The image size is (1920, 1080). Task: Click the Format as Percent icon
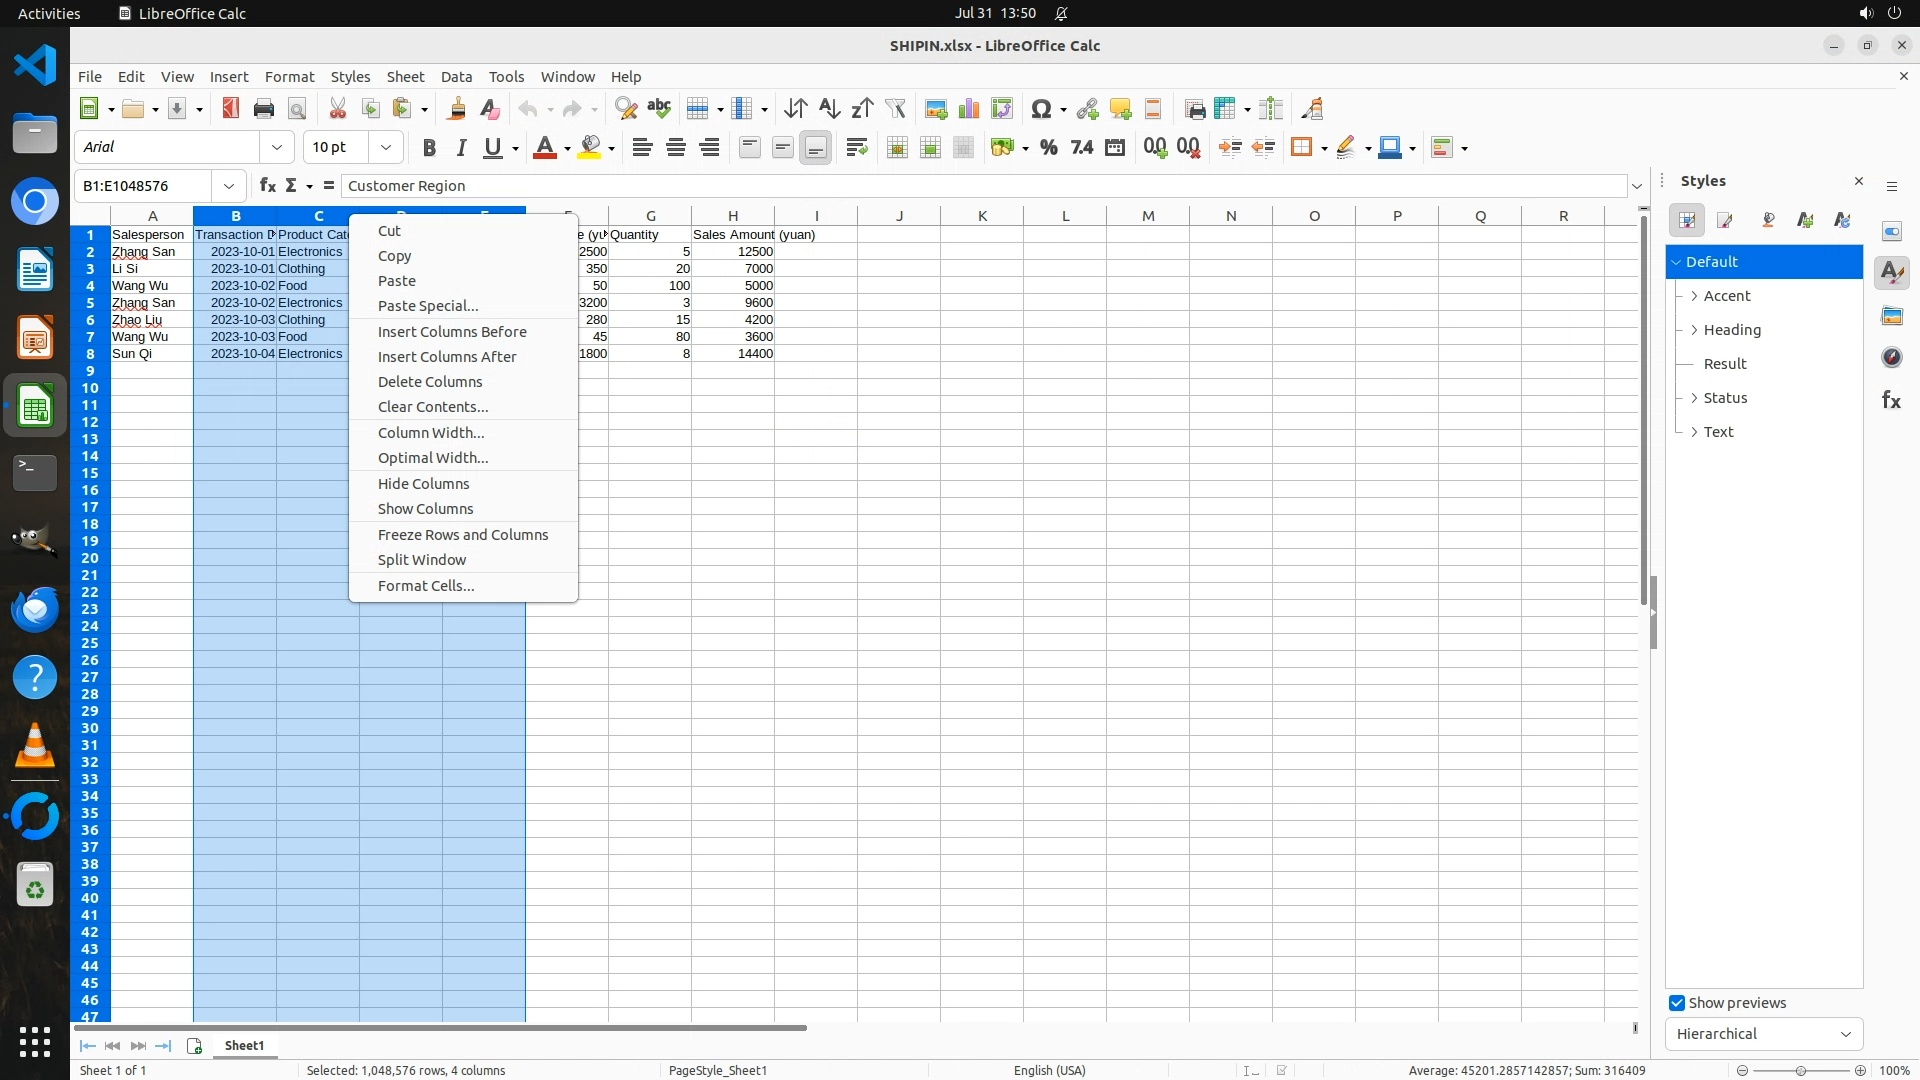click(x=1048, y=148)
